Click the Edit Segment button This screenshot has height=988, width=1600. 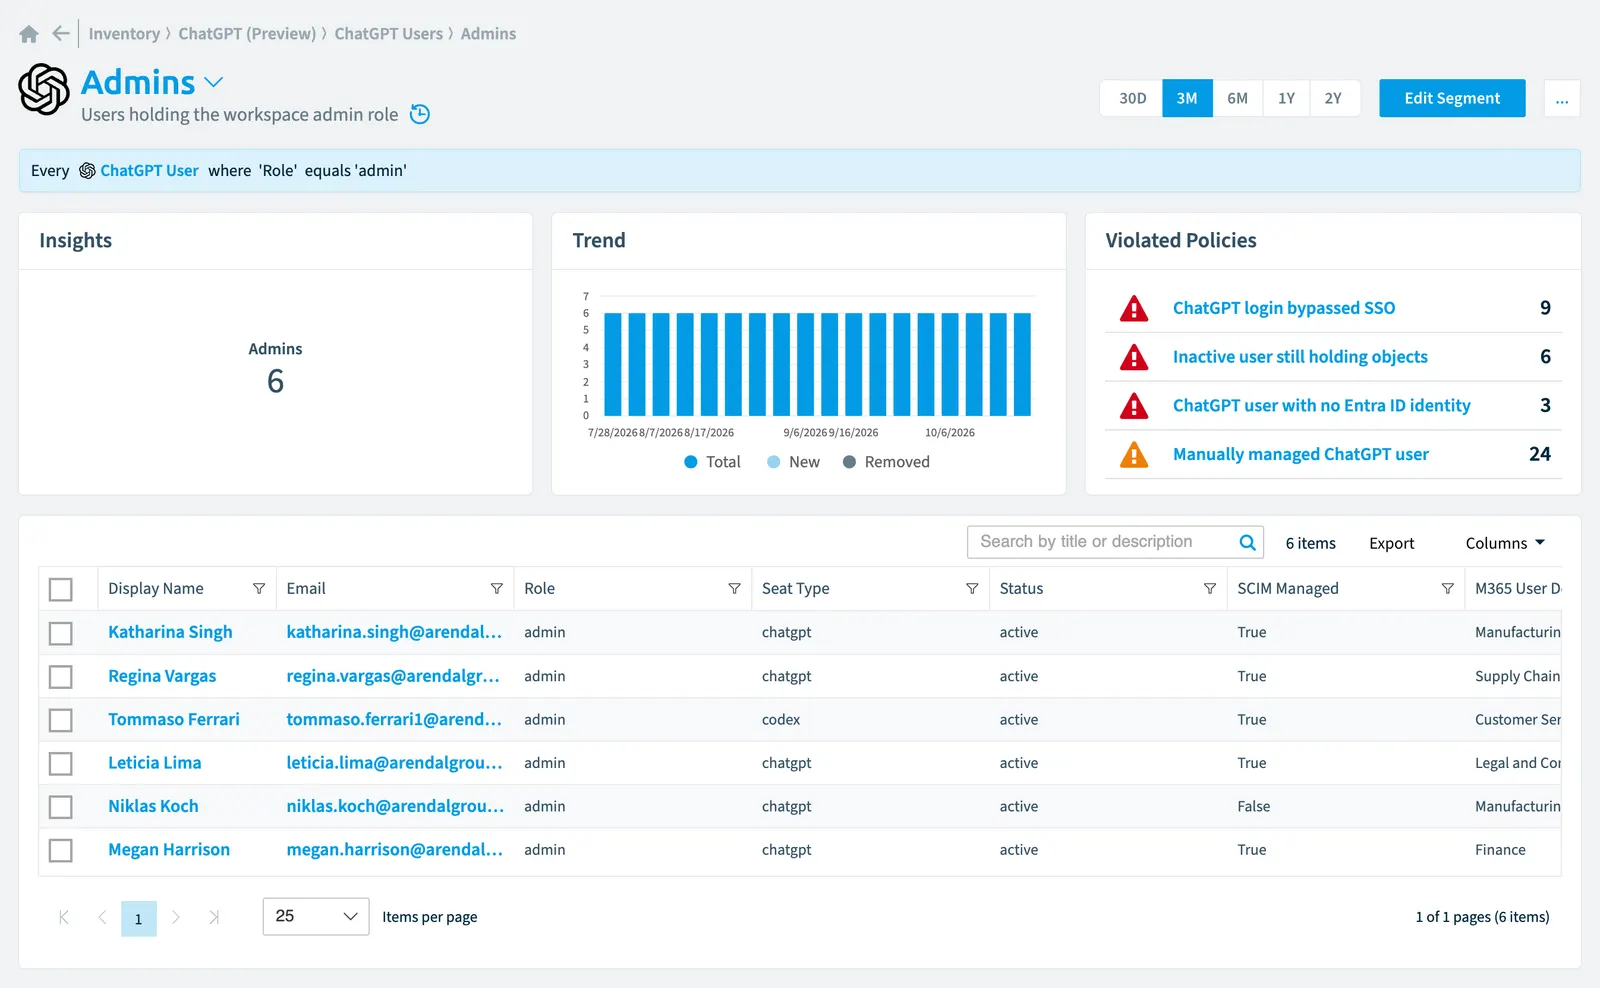(x=1452, y=98)
